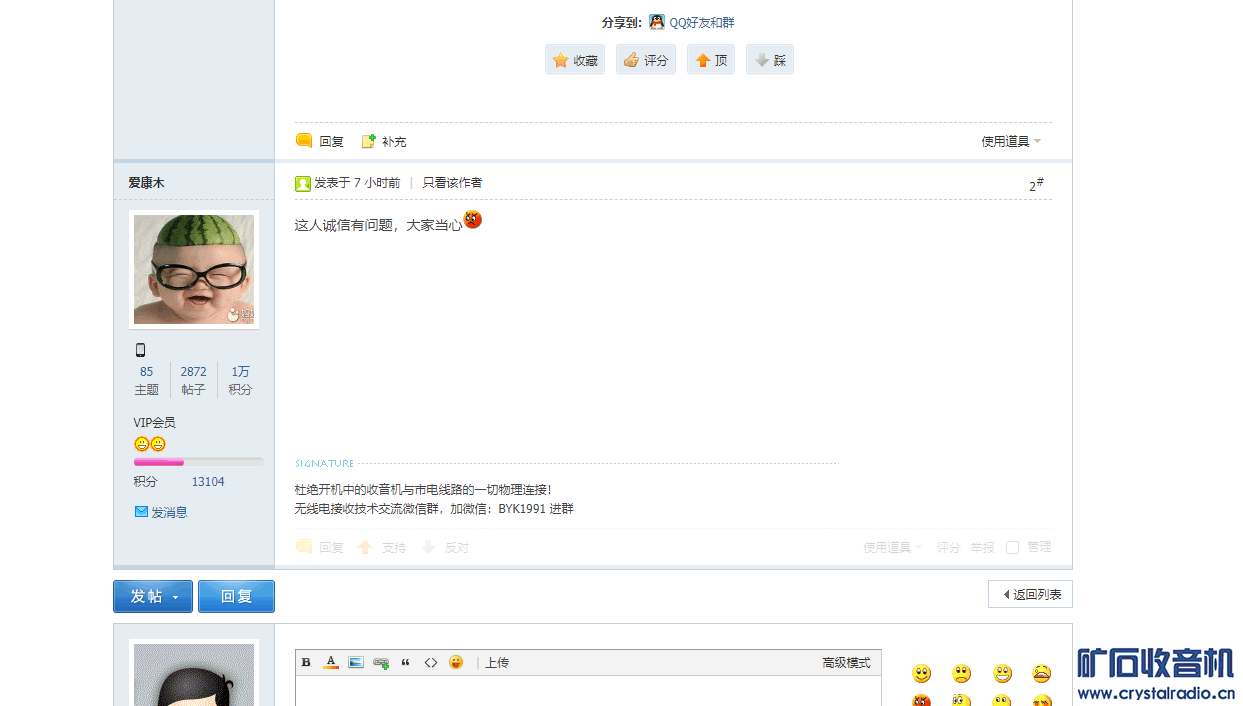Click second post's 评分 link

(948, 547)
